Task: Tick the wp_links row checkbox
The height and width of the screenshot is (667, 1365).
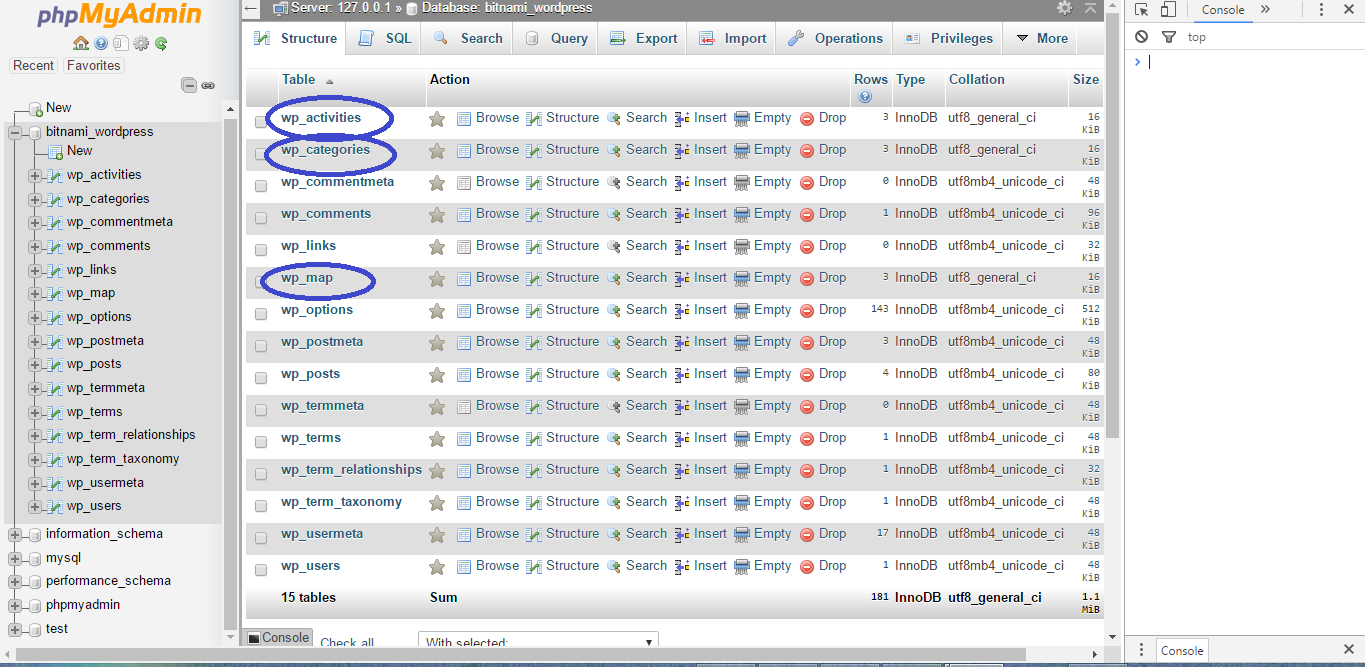Action: [x=261, y=250]
